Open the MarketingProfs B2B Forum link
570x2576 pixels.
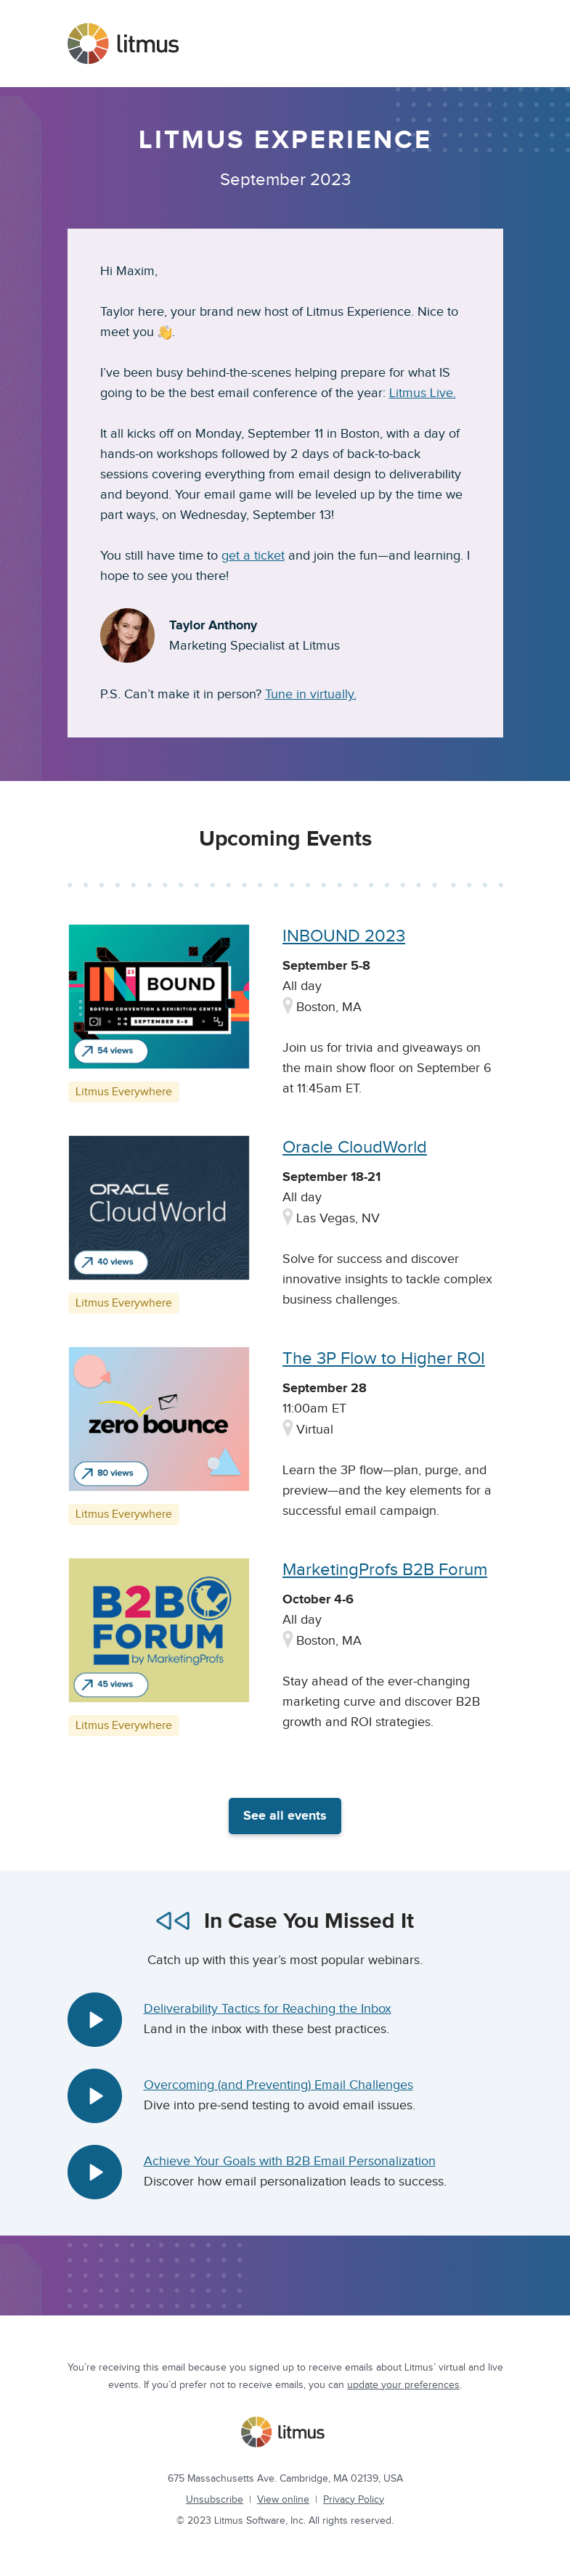384,1569
